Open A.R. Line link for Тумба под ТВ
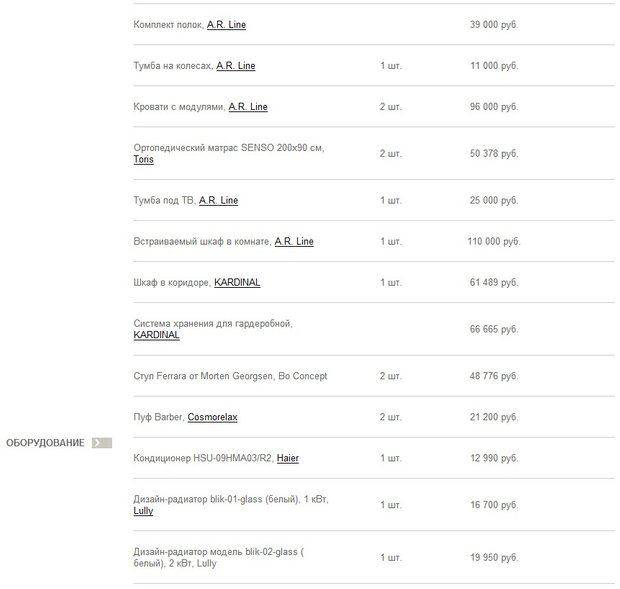The image size is (620, 589). [218, 200]
